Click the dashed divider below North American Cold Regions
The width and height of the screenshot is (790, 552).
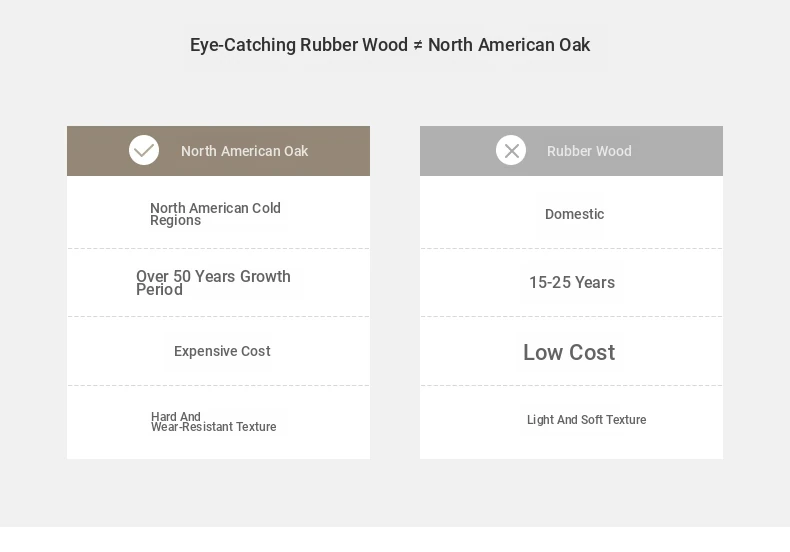218,248
